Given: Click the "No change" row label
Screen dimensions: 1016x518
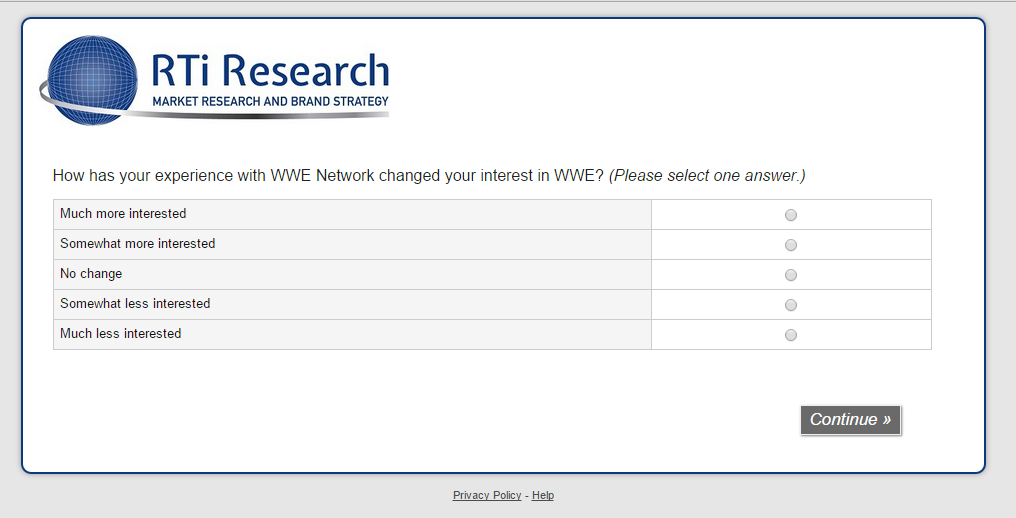Looking at the screenshot, I should (x=91, y=274).
